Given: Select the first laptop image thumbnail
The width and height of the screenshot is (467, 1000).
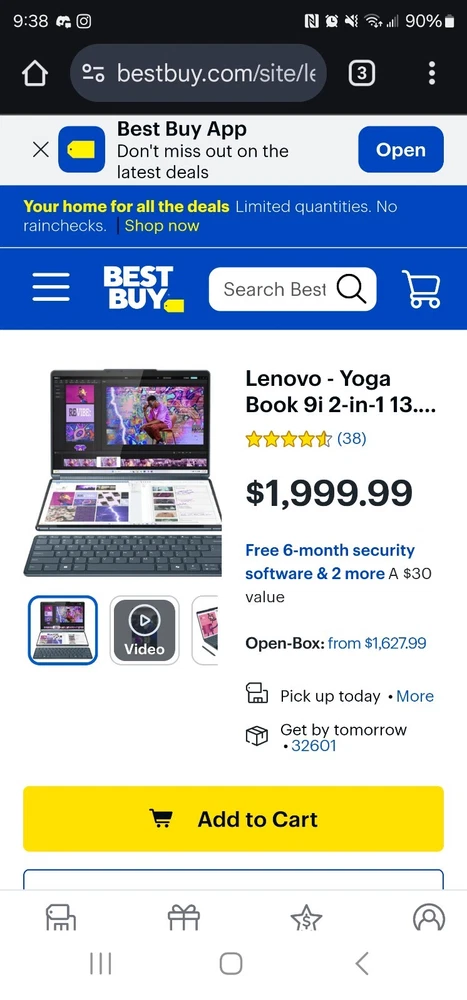Looking at the screenshot, I should click(x=63, y=630).
